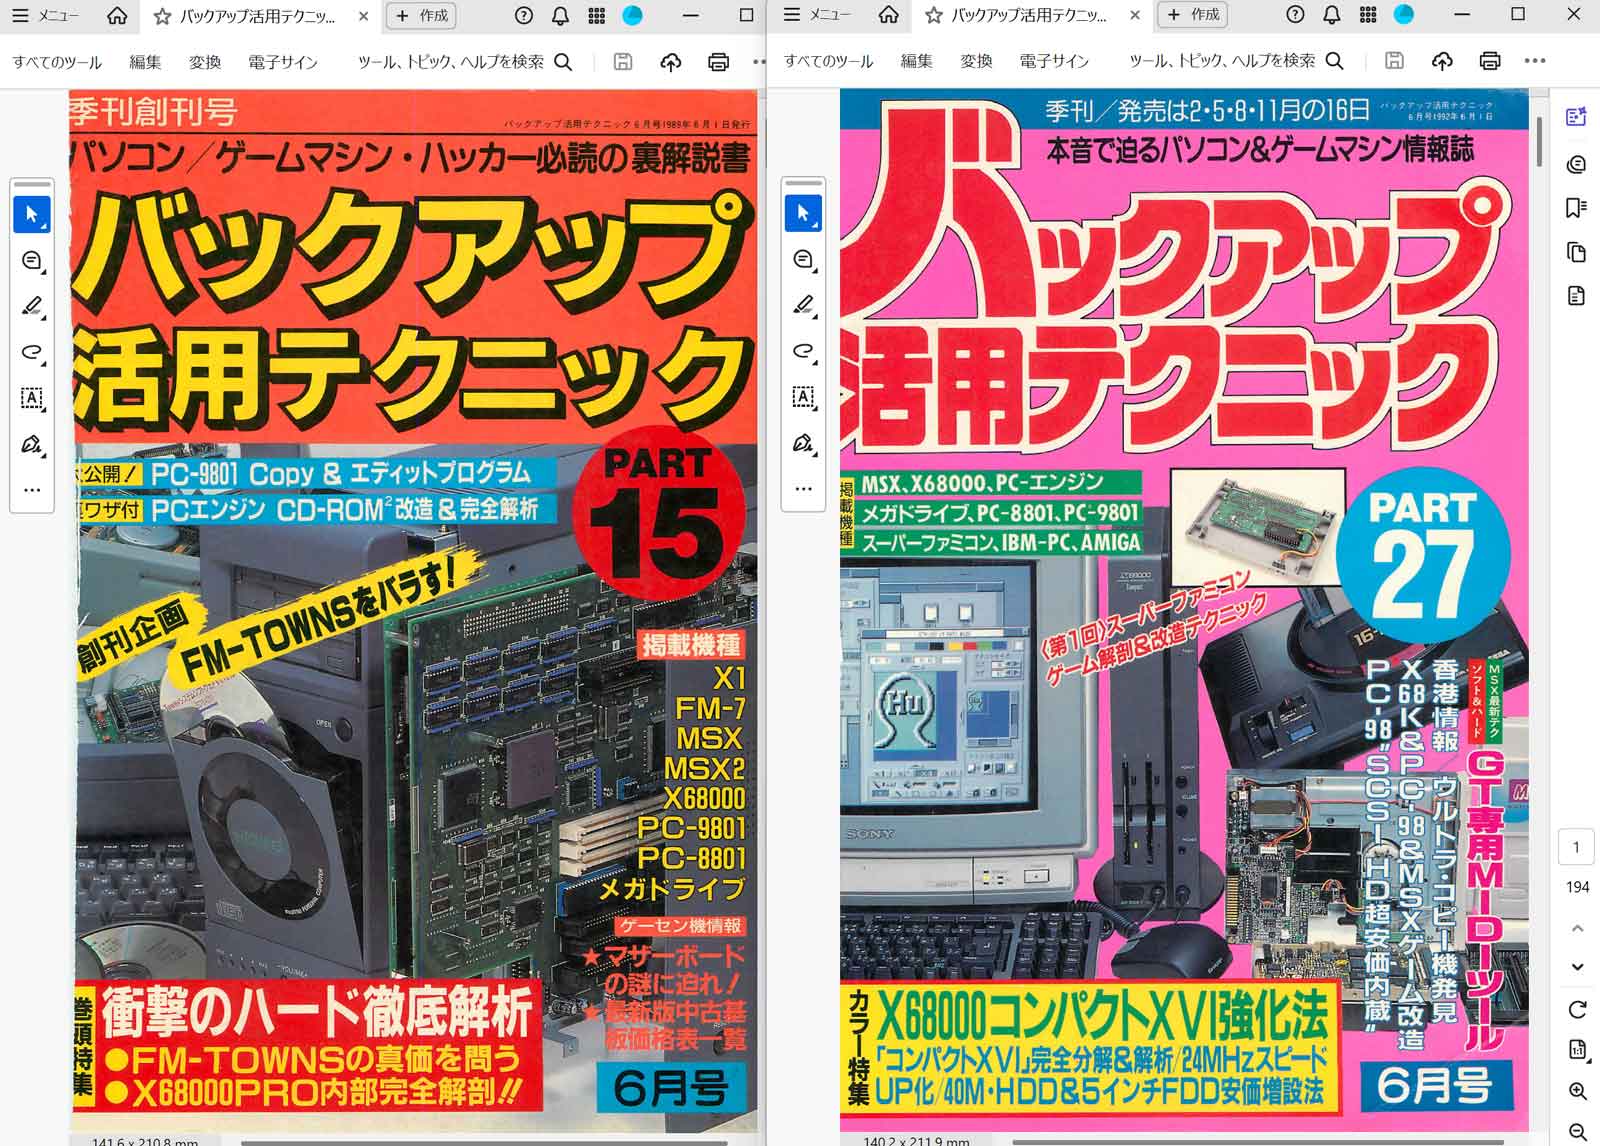Viewport: 1600px width, 1146px height.
Task: Toggle the comments panel in right sidebar
Action: click(x=1577, y=163)
